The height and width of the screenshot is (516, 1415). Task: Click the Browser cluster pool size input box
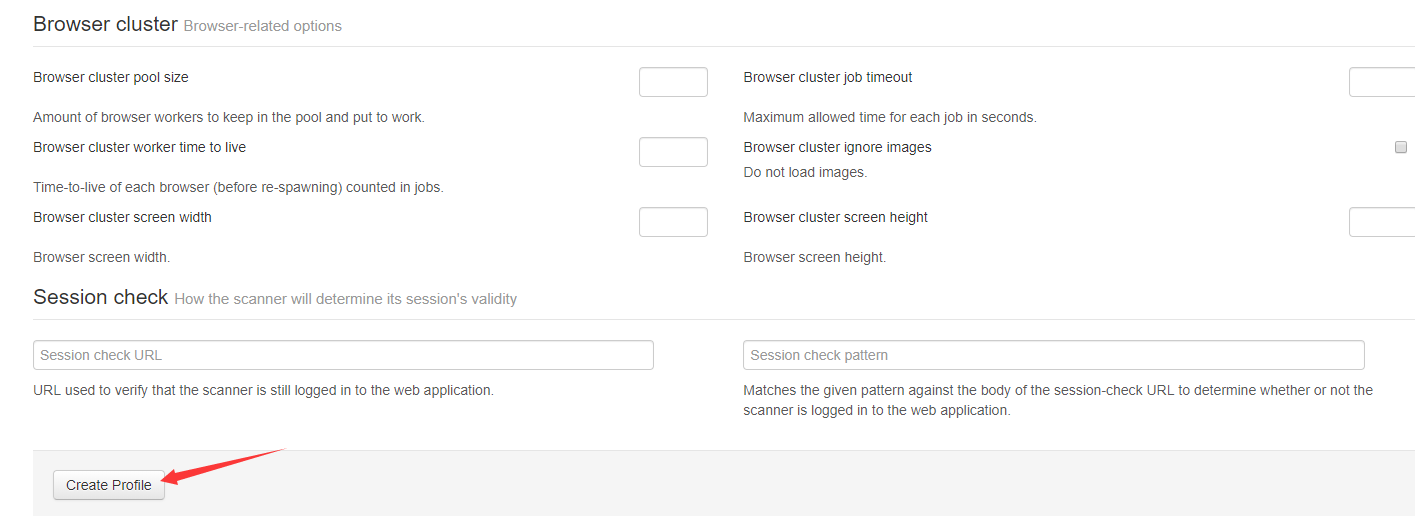673,82
